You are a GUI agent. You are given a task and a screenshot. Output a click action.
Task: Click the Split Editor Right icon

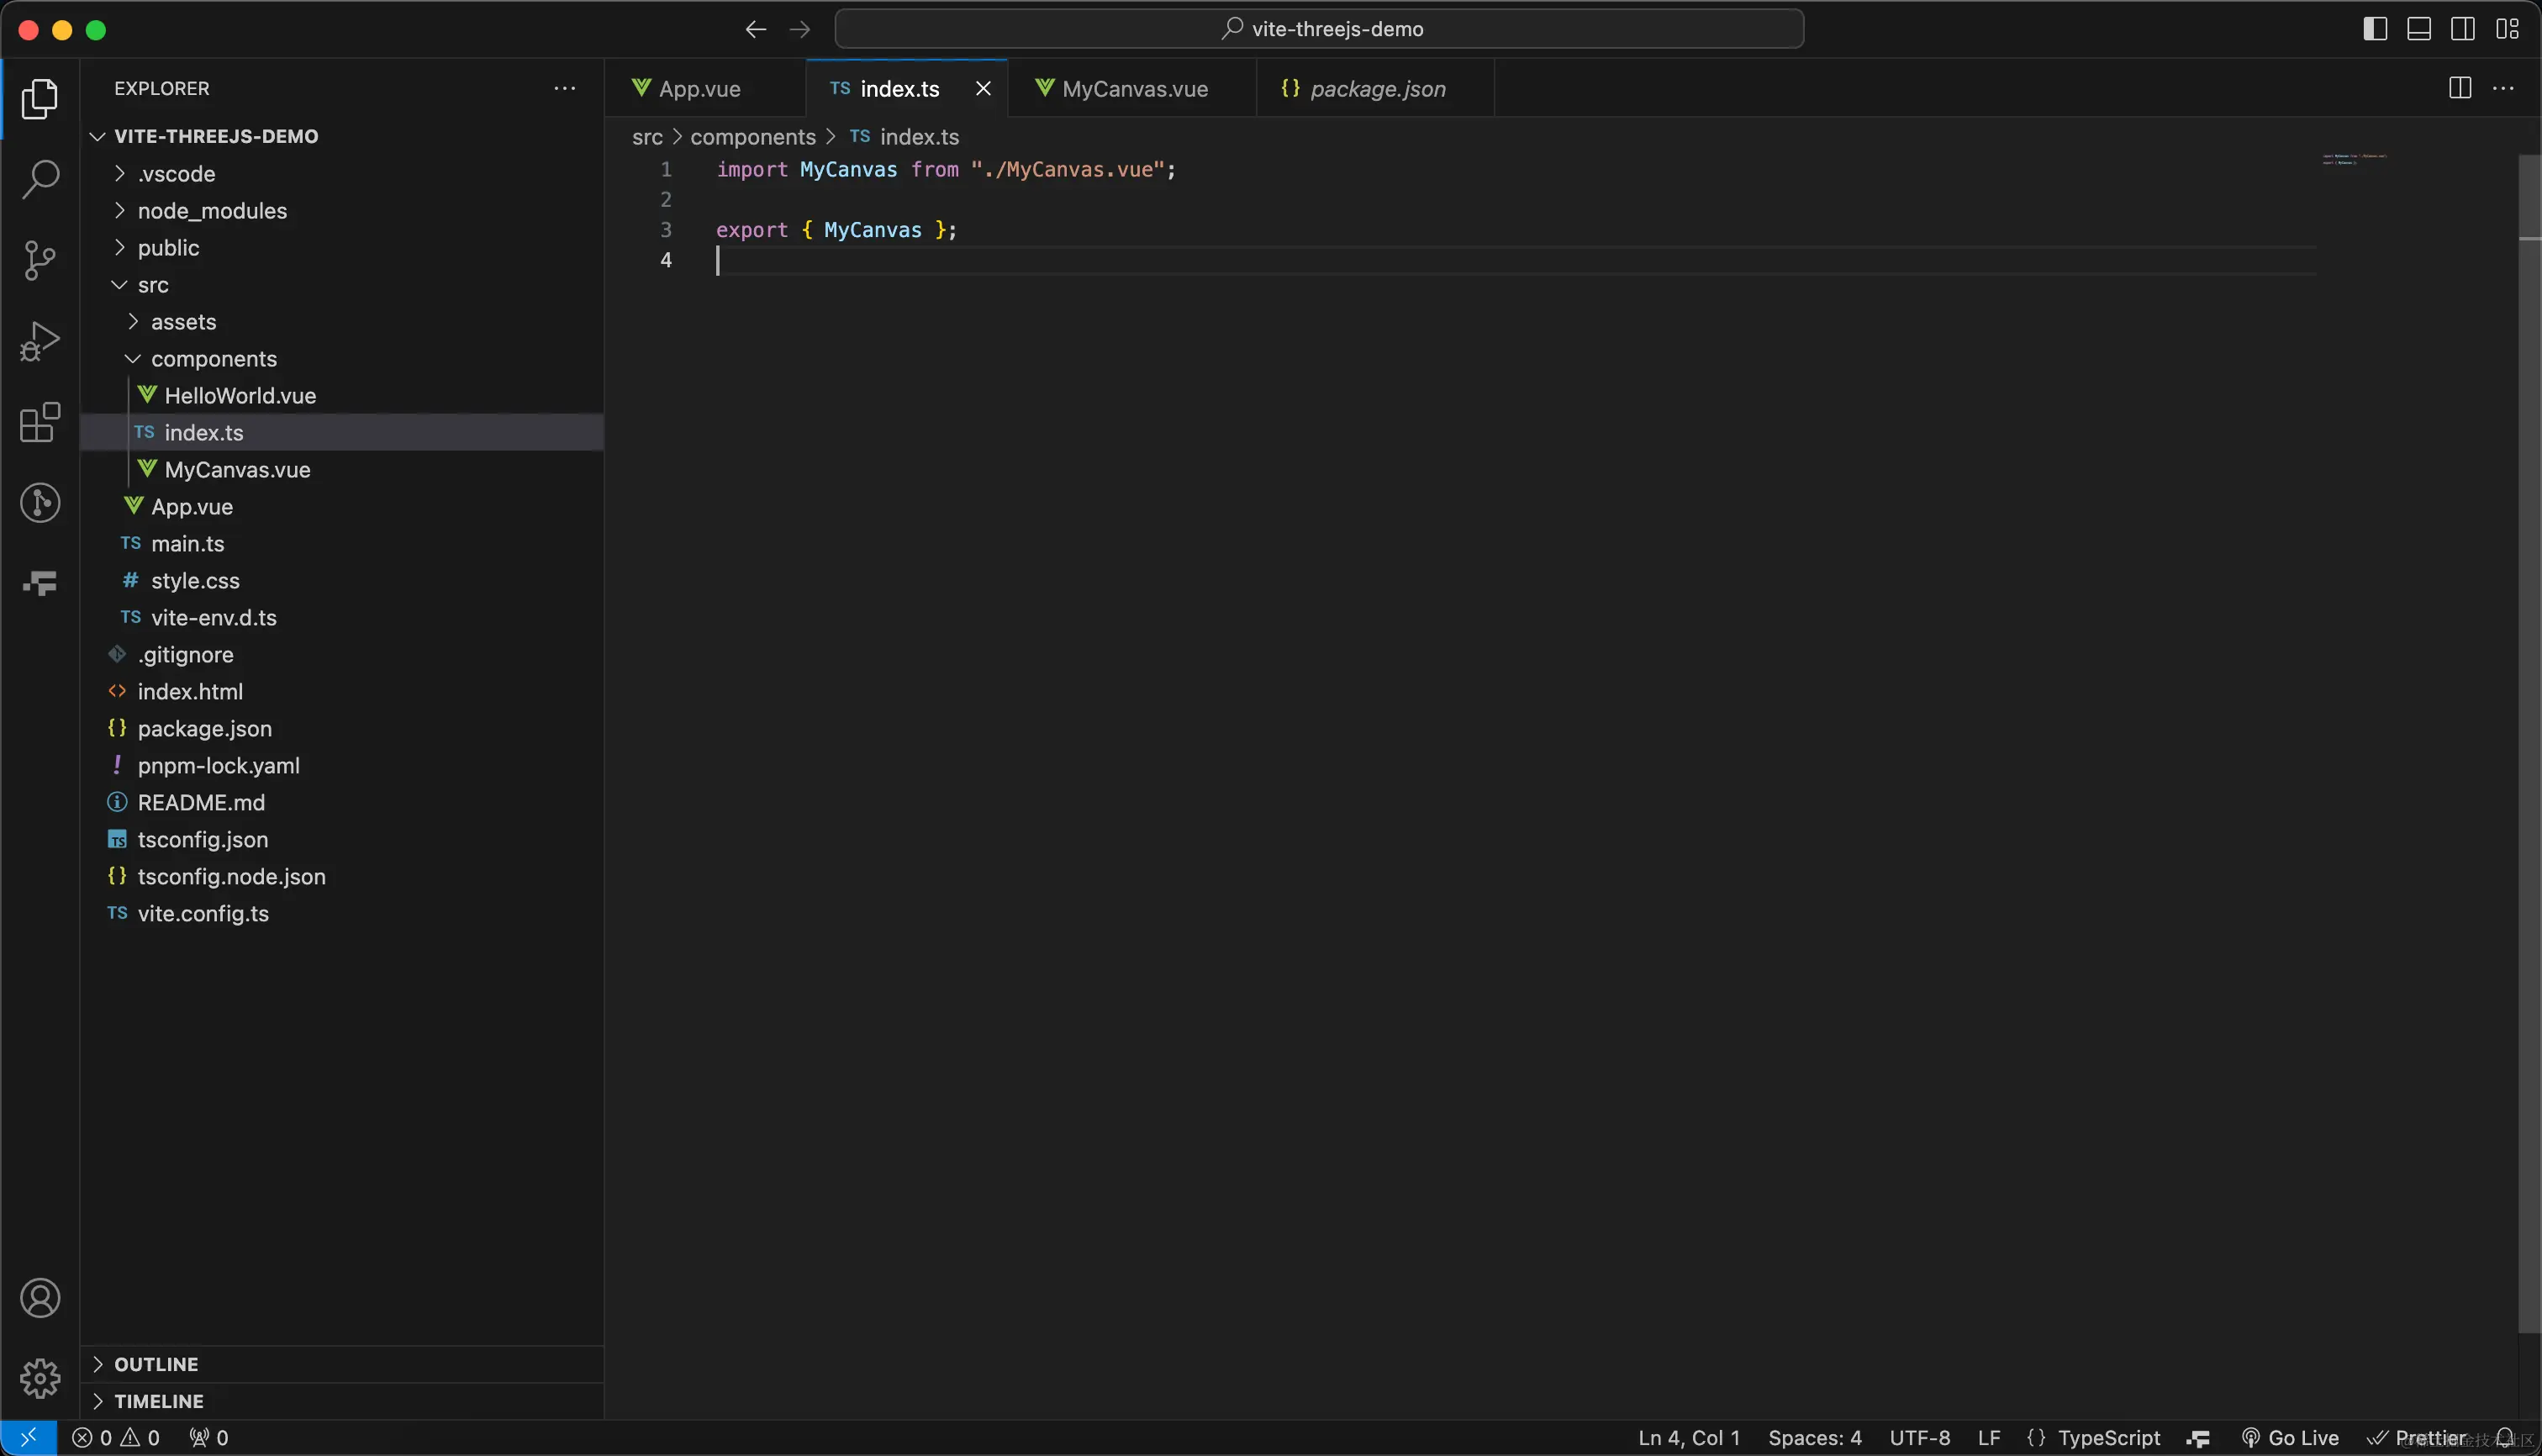2460,88
